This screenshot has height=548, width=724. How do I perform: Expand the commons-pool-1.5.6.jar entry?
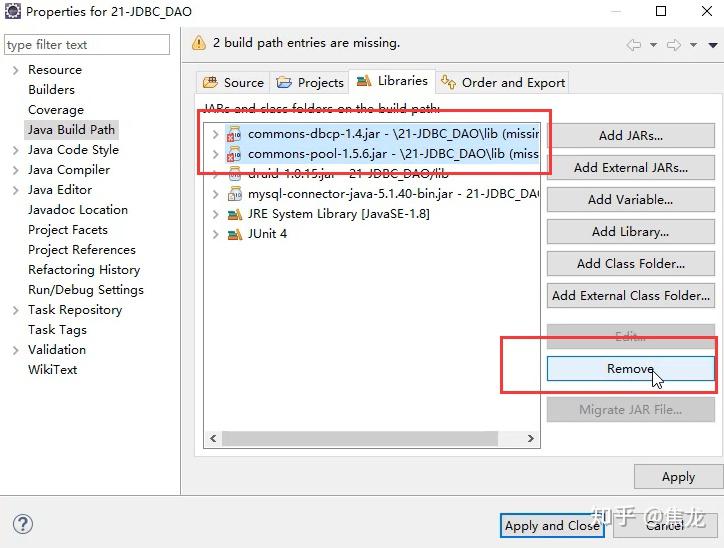(x=215, y=154)
